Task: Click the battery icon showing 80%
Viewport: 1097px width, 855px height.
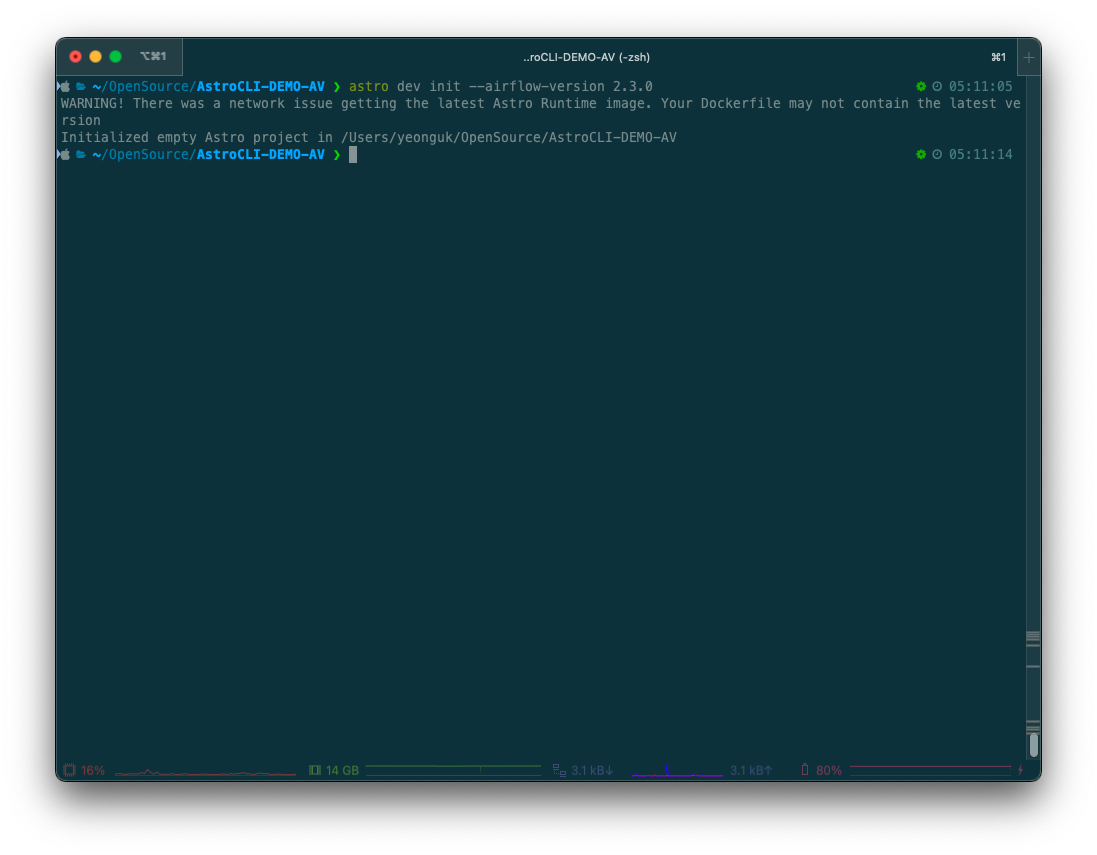Action: [x=805, y=770]
